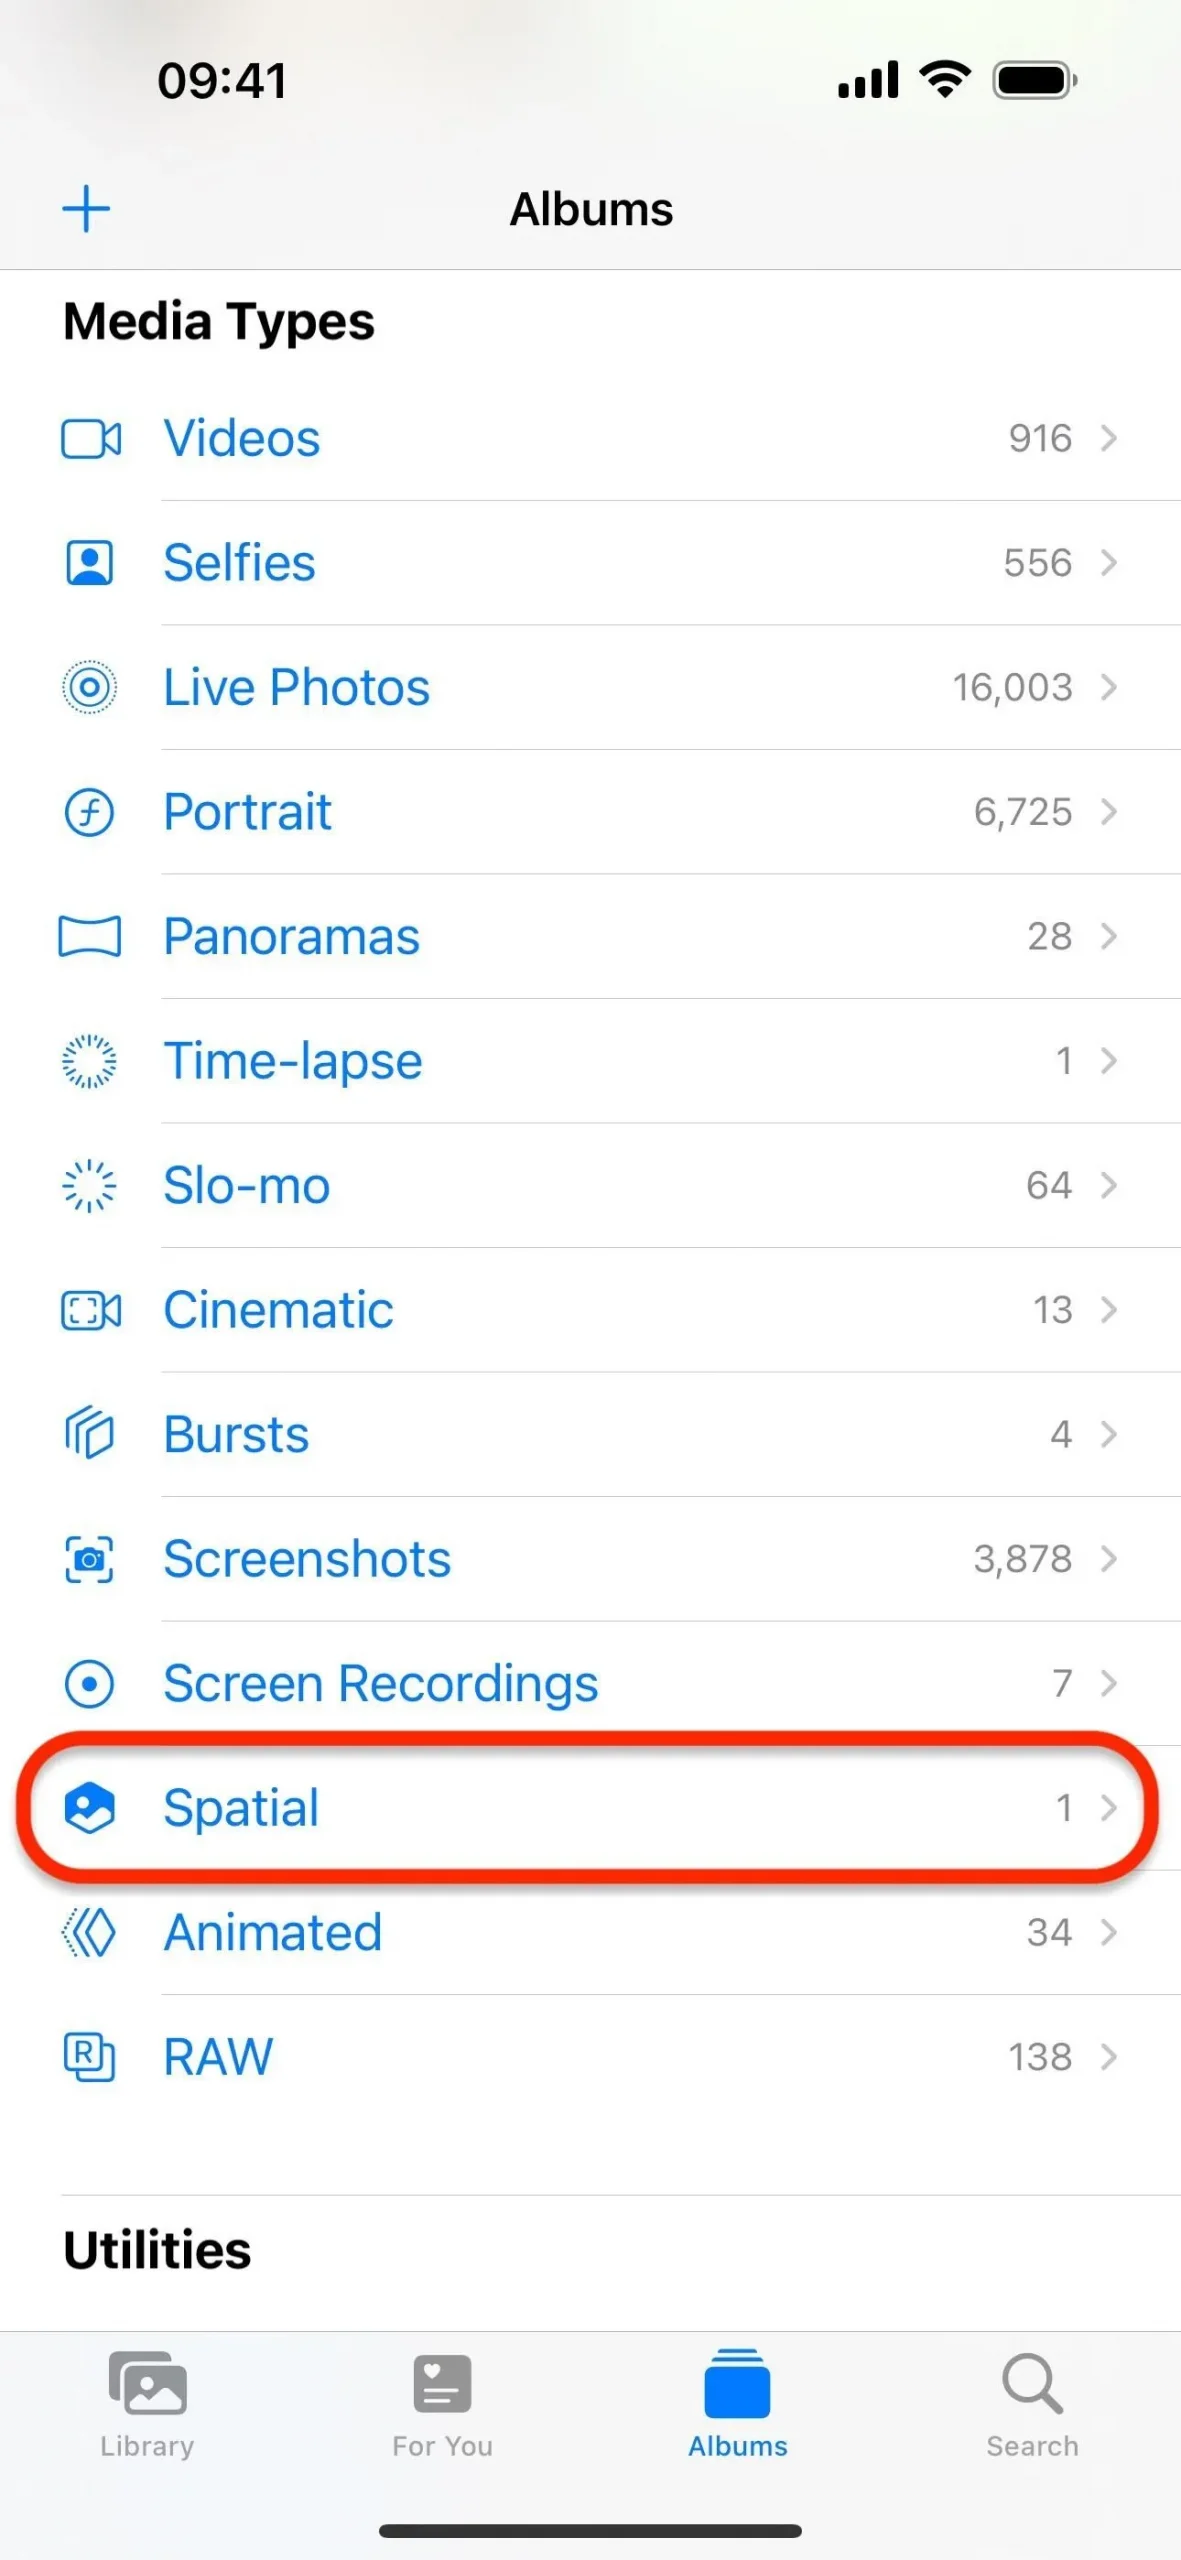Expand the Slo-mo row chevron

[1108, 1185]
